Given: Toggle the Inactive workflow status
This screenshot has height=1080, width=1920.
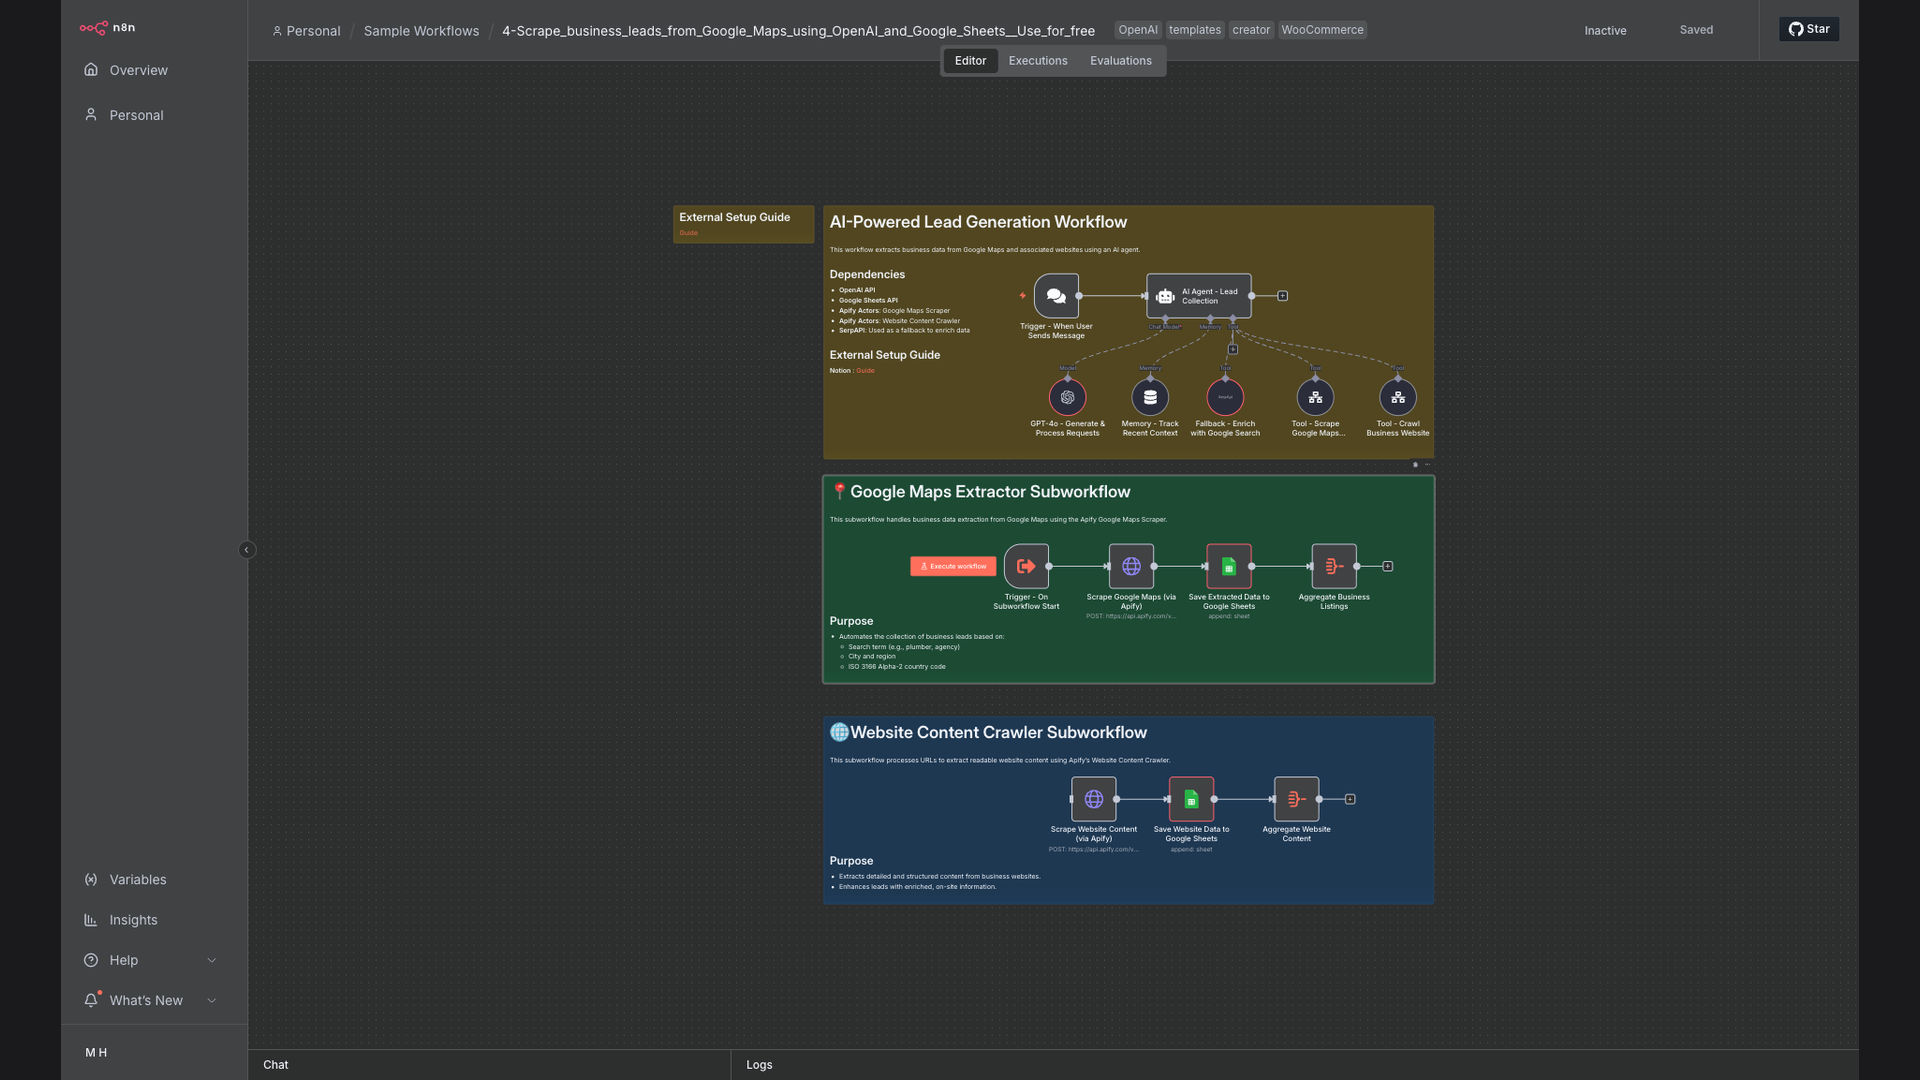Looking at the screenshot, I should tap(1605, 31).
